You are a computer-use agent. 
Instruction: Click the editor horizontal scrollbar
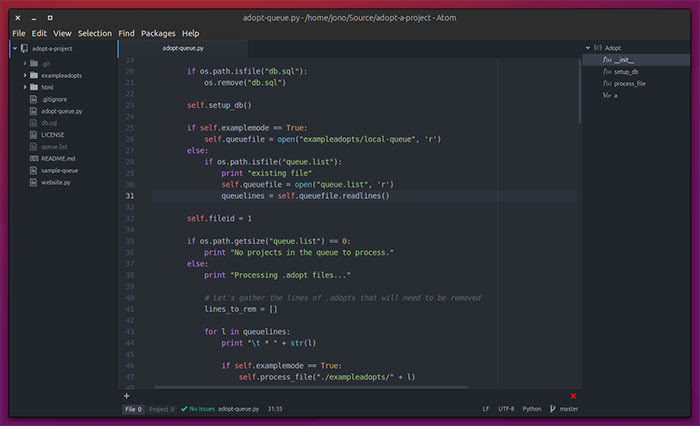click(311, 387)
